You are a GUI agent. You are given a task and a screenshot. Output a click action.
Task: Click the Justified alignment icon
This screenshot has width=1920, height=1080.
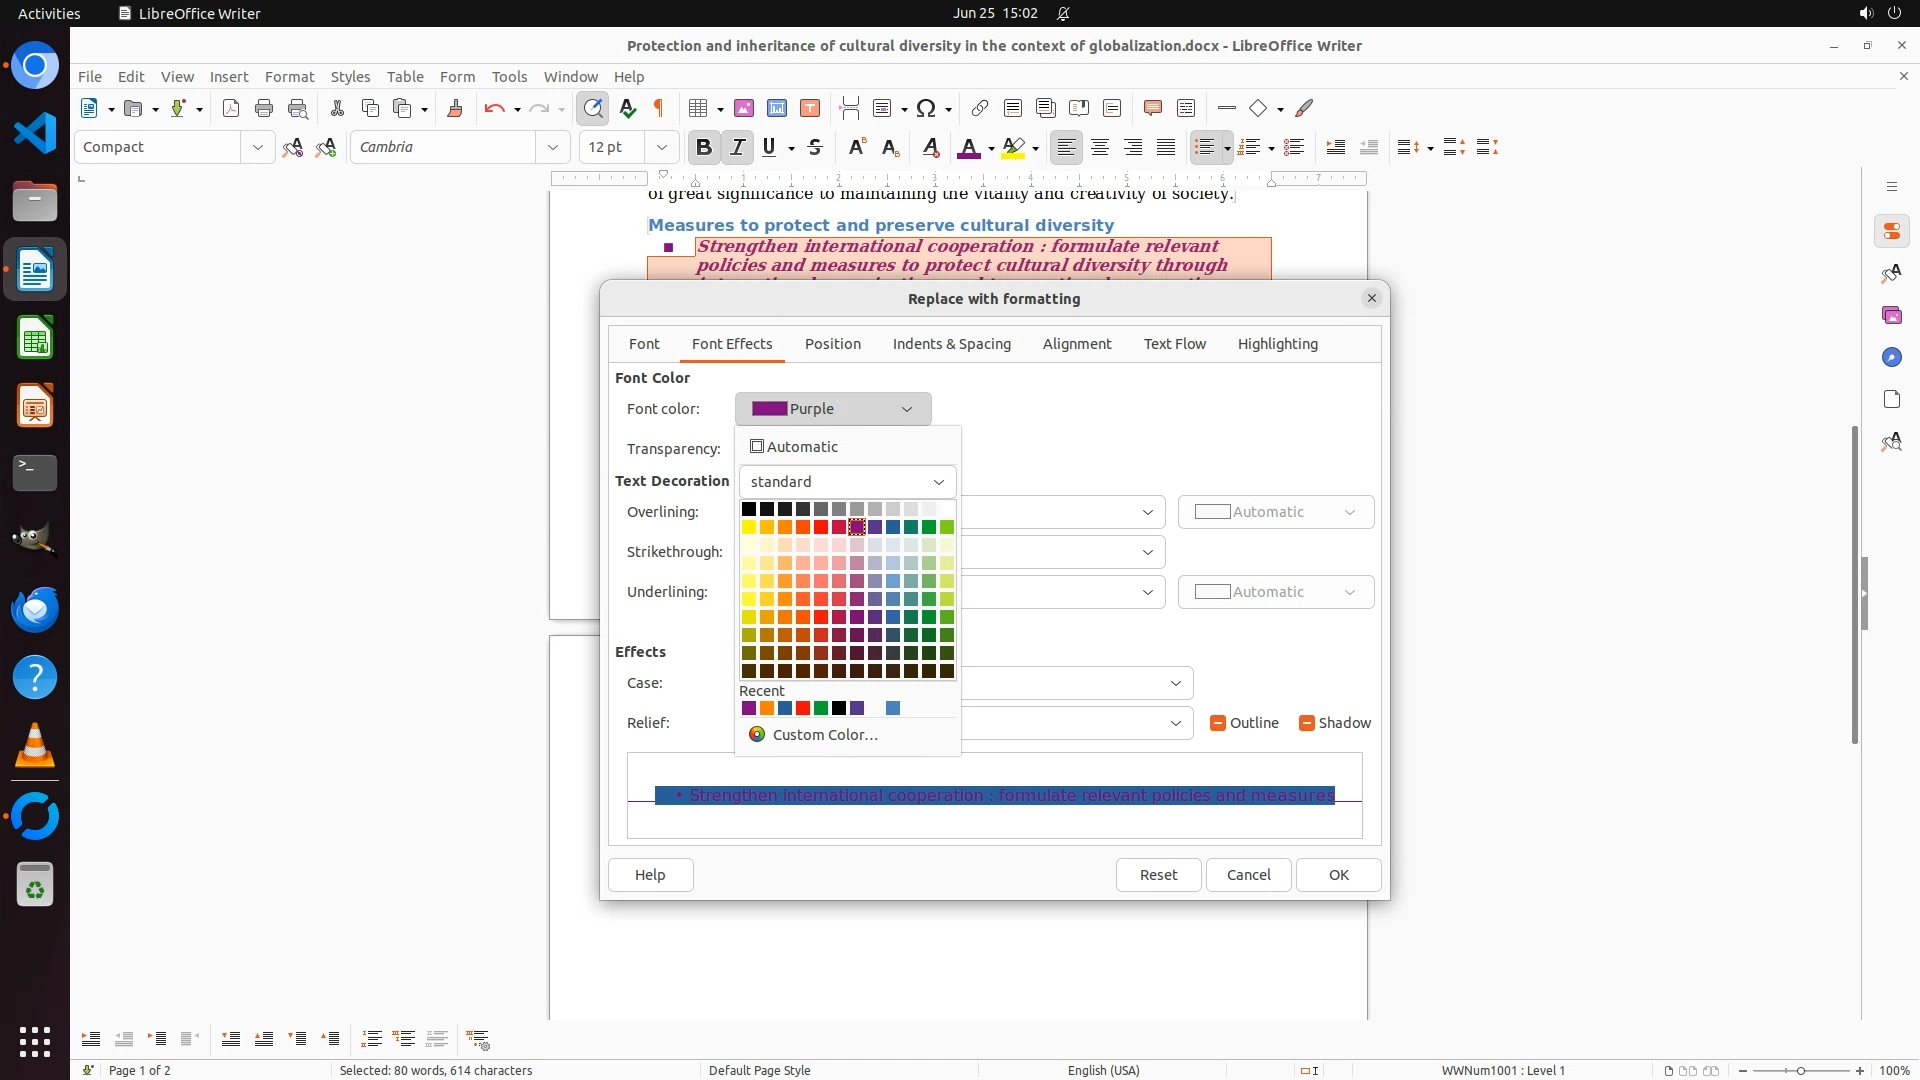pyautogui.click(x=1166, y=147)
